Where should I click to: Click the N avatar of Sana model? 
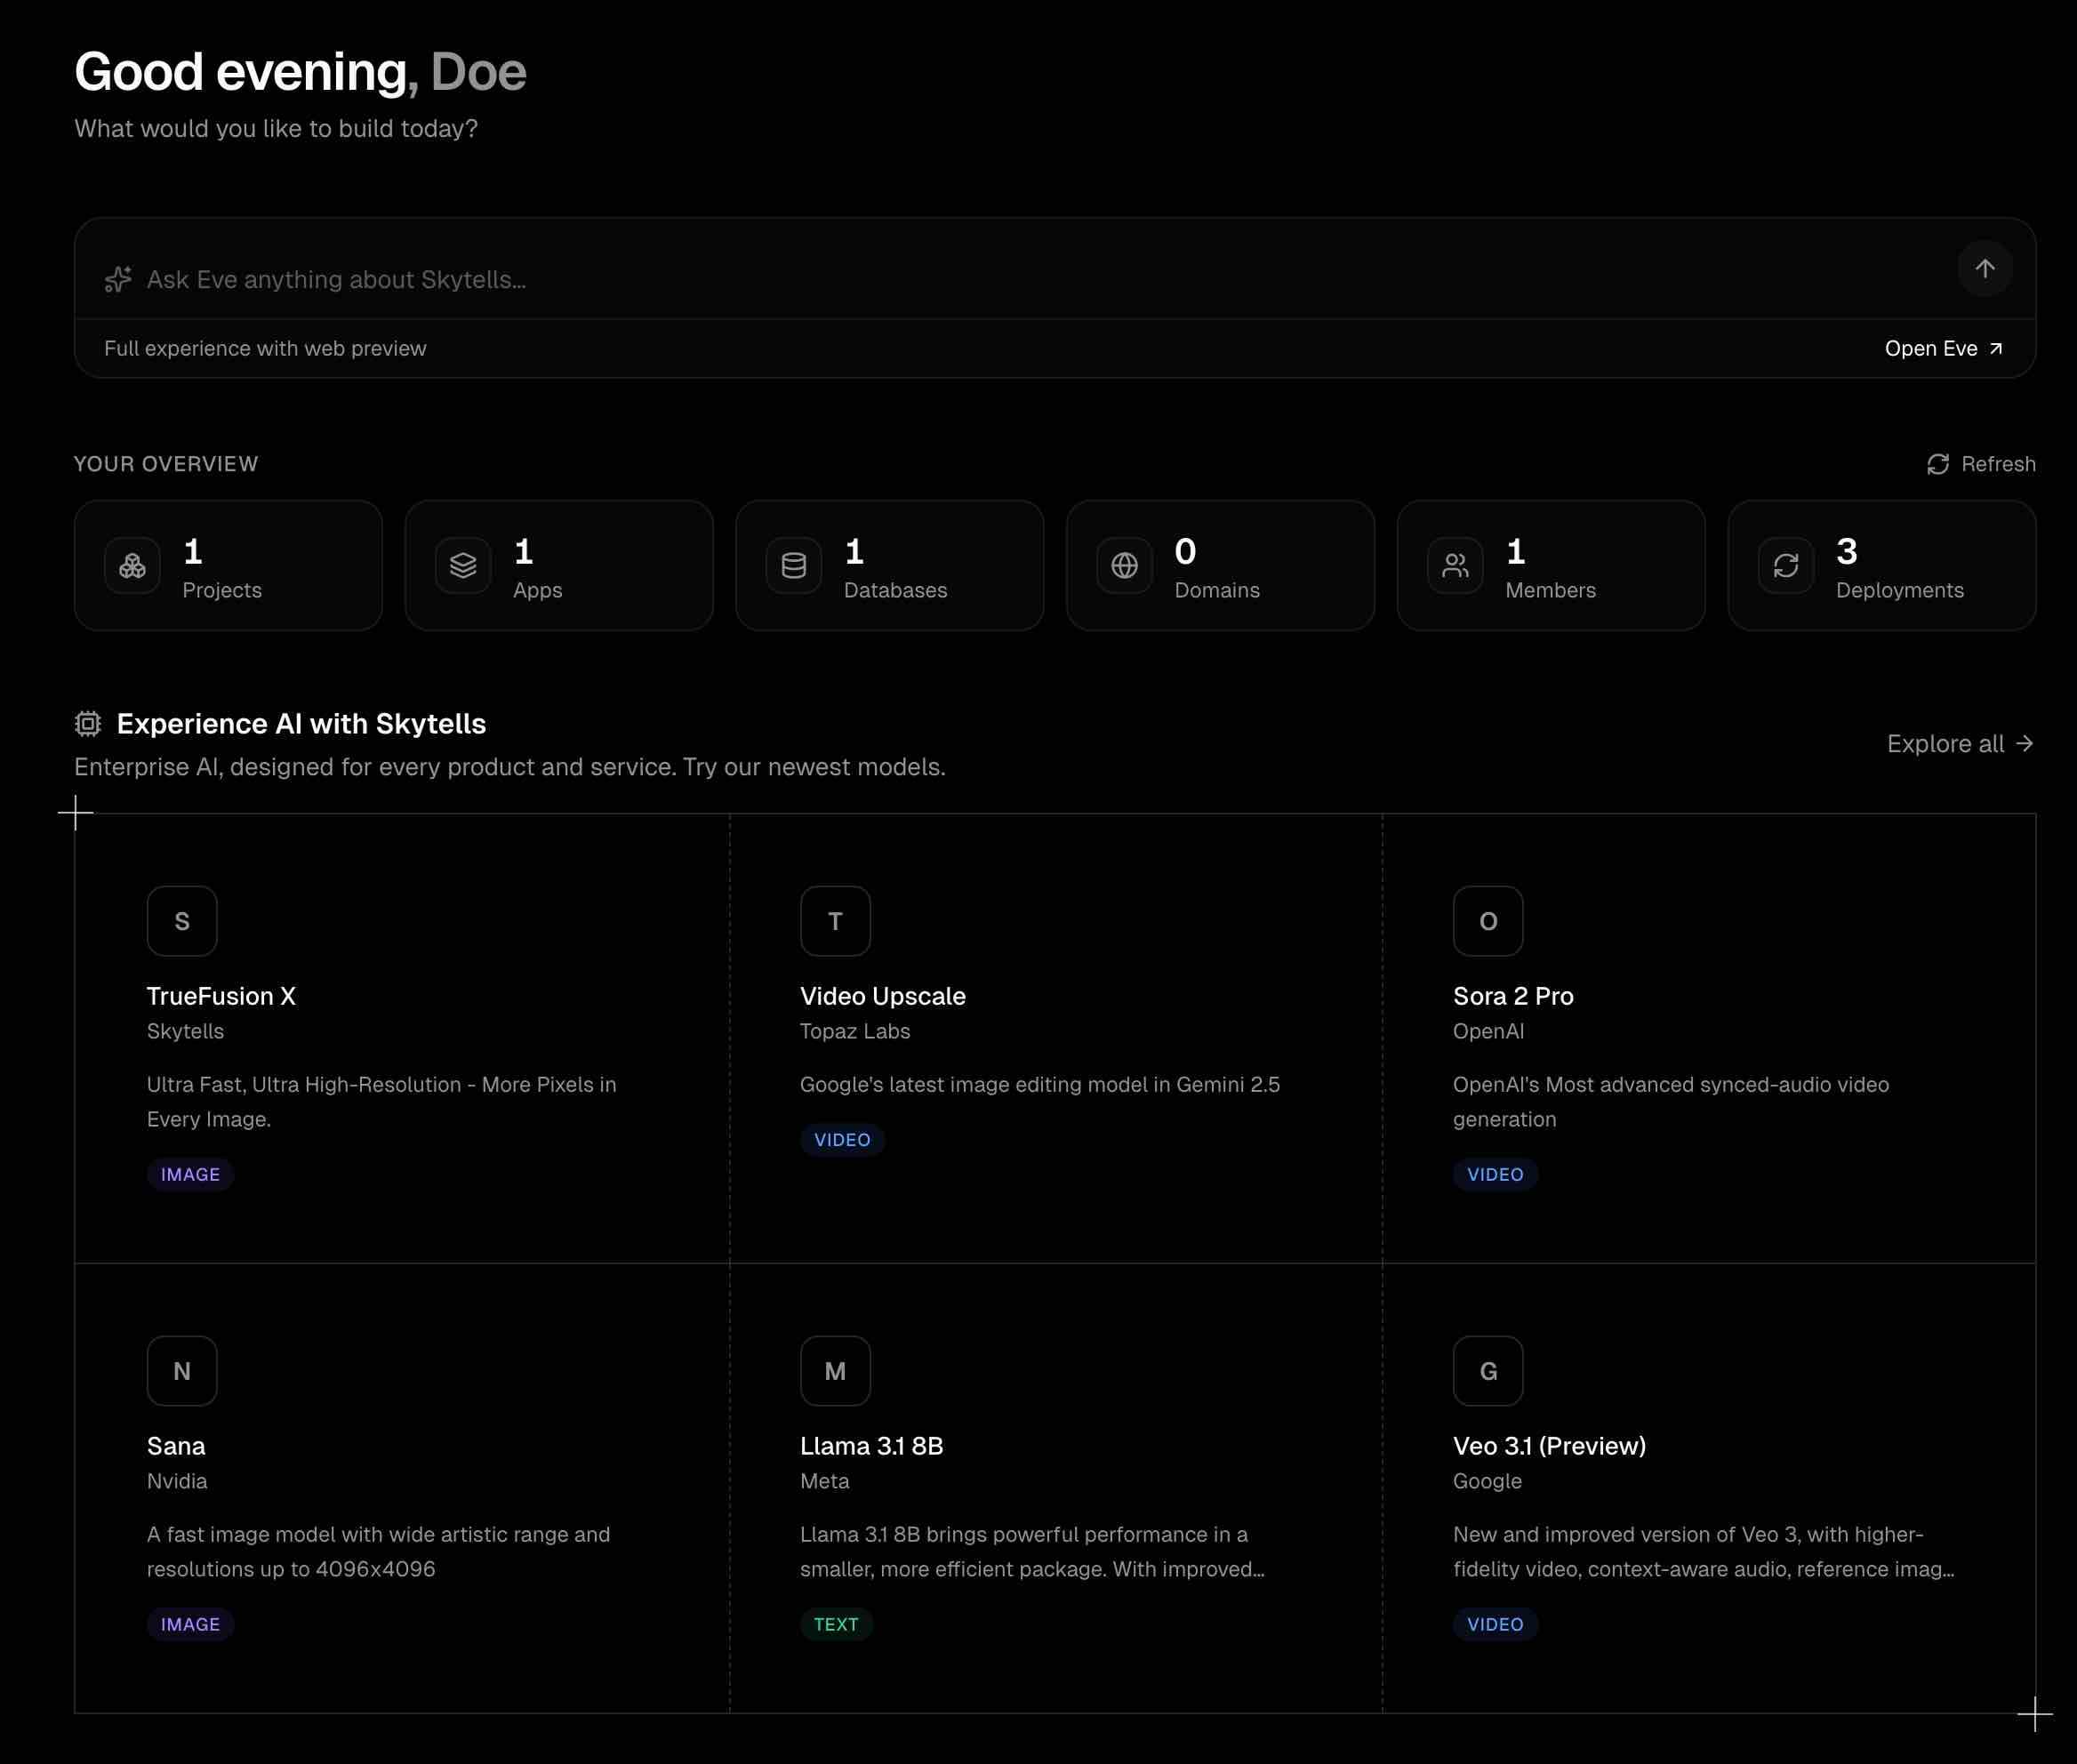click(182, 1371)
